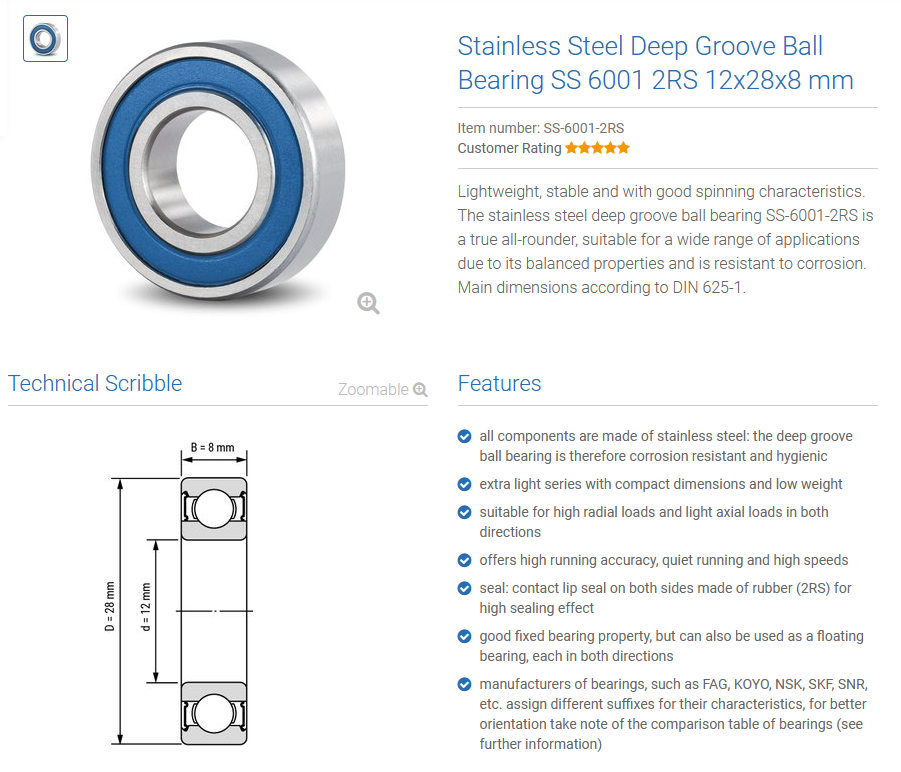The width and height of the screenshot is (901, 772).
Task: Click the bearing thumbnail image
Action: click(45, 38)
